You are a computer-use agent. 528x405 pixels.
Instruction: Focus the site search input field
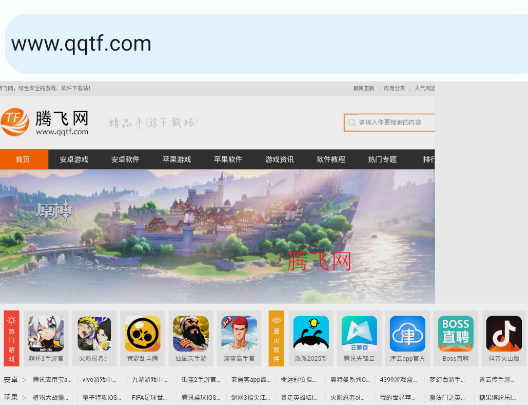[x=390, y=123]
